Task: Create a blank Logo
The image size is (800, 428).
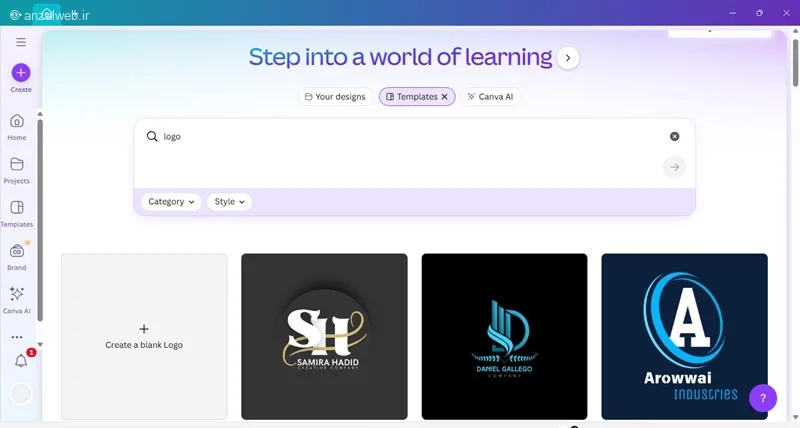Action: pos(144,337)
